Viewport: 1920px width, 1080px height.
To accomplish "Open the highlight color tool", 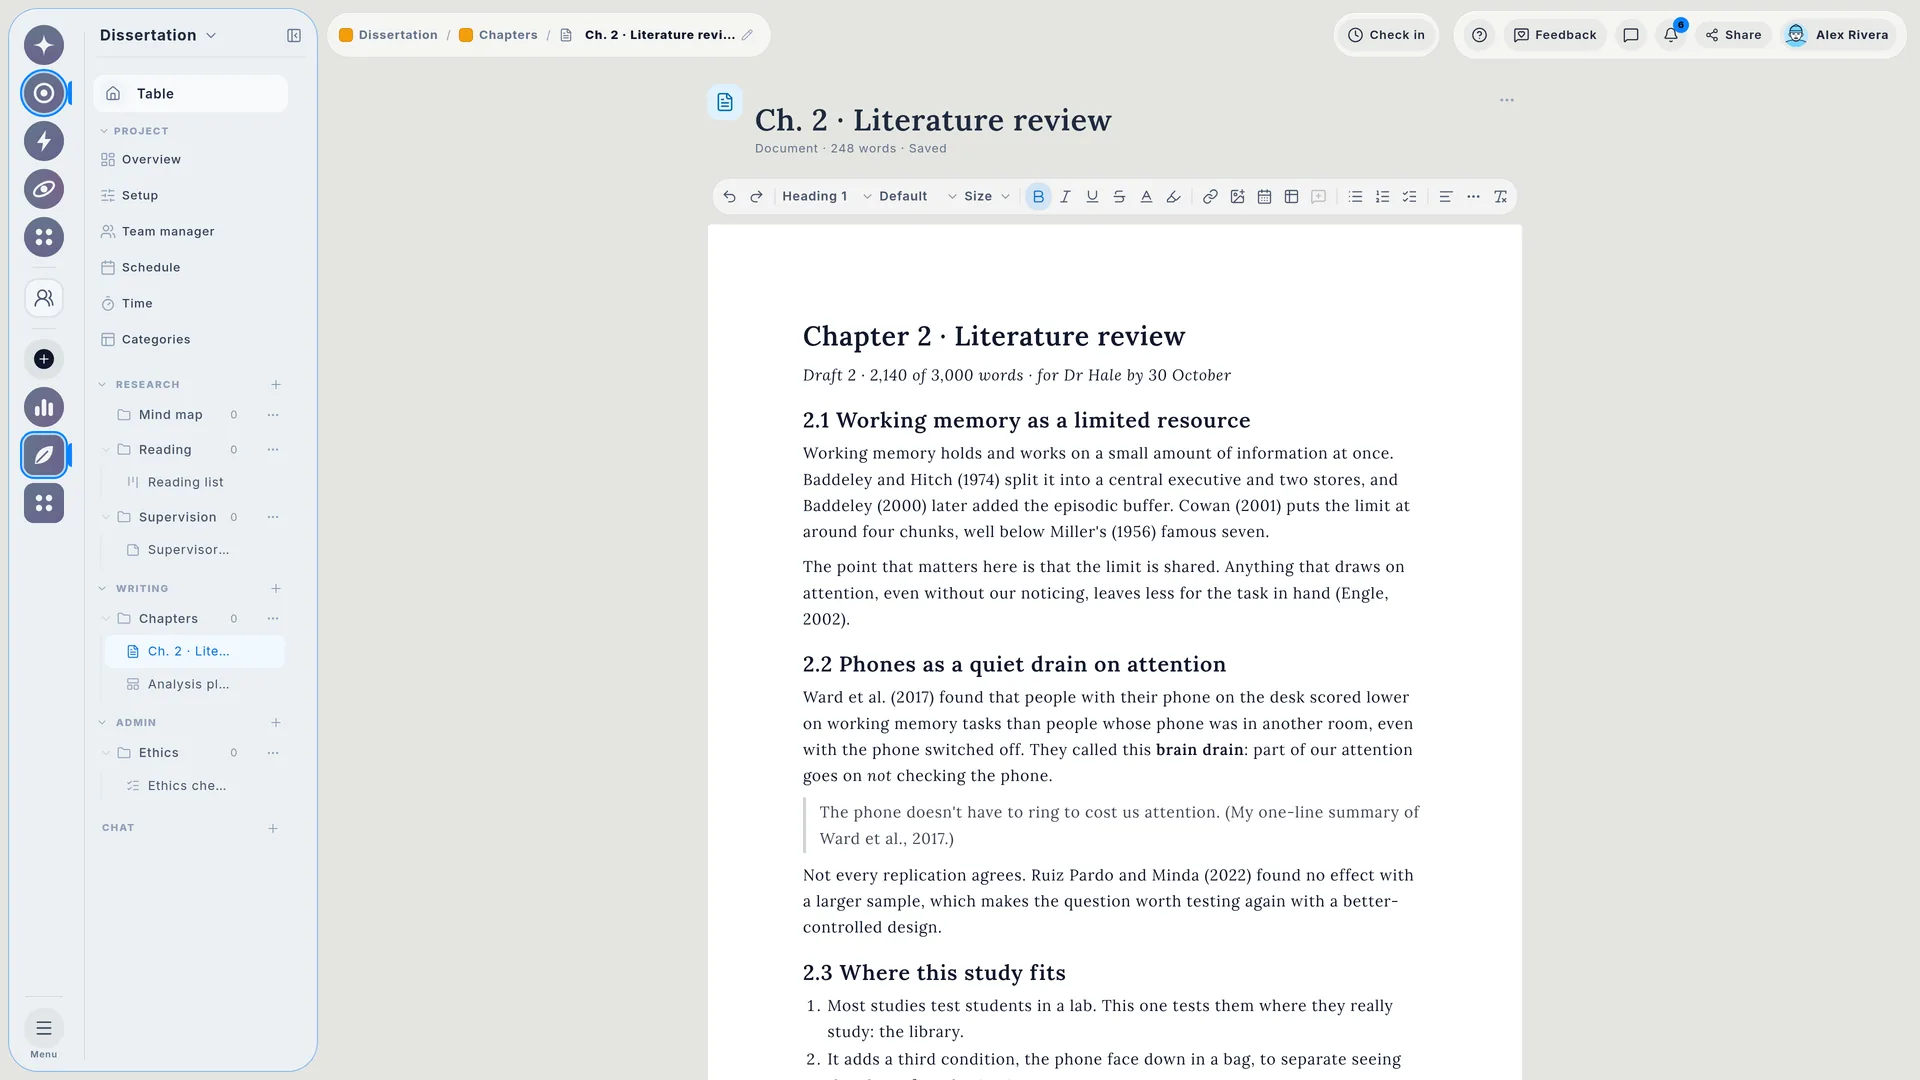I will [1173, 197].
